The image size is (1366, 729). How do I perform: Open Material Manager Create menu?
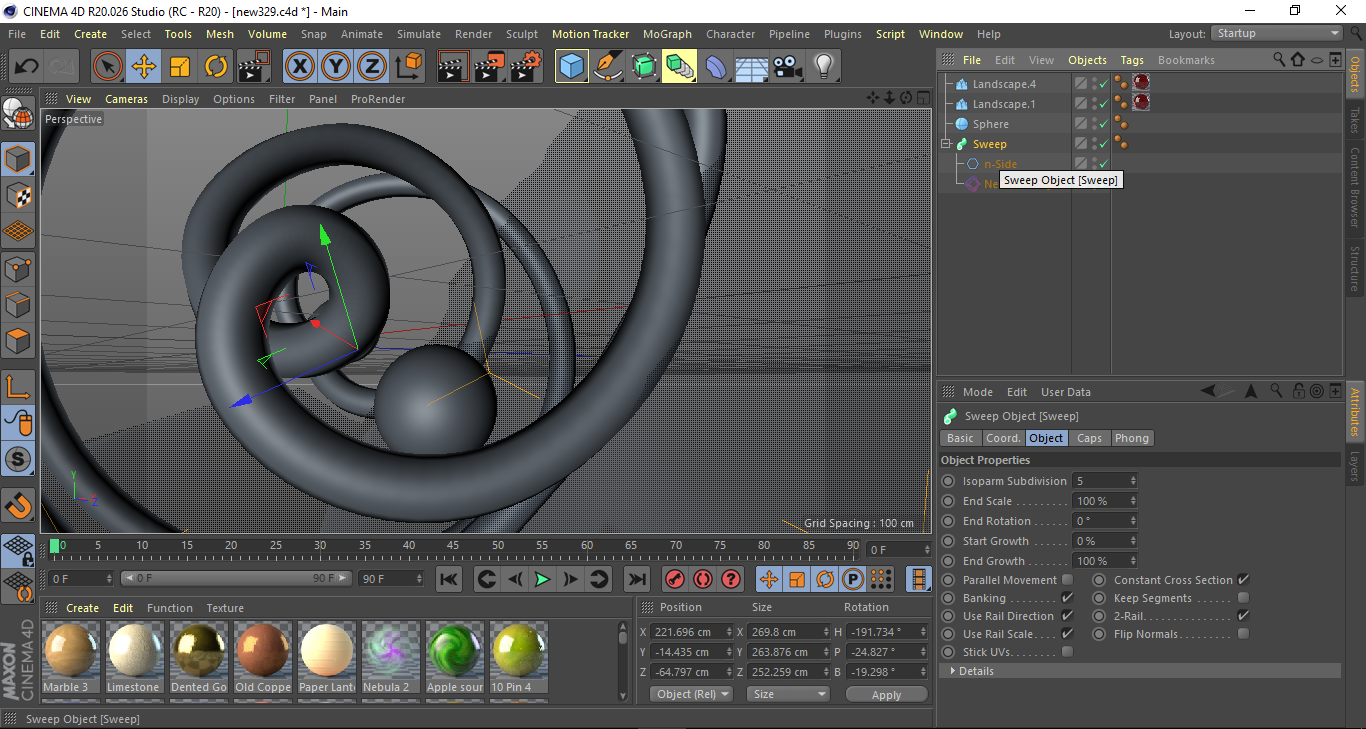coord(82,608)
